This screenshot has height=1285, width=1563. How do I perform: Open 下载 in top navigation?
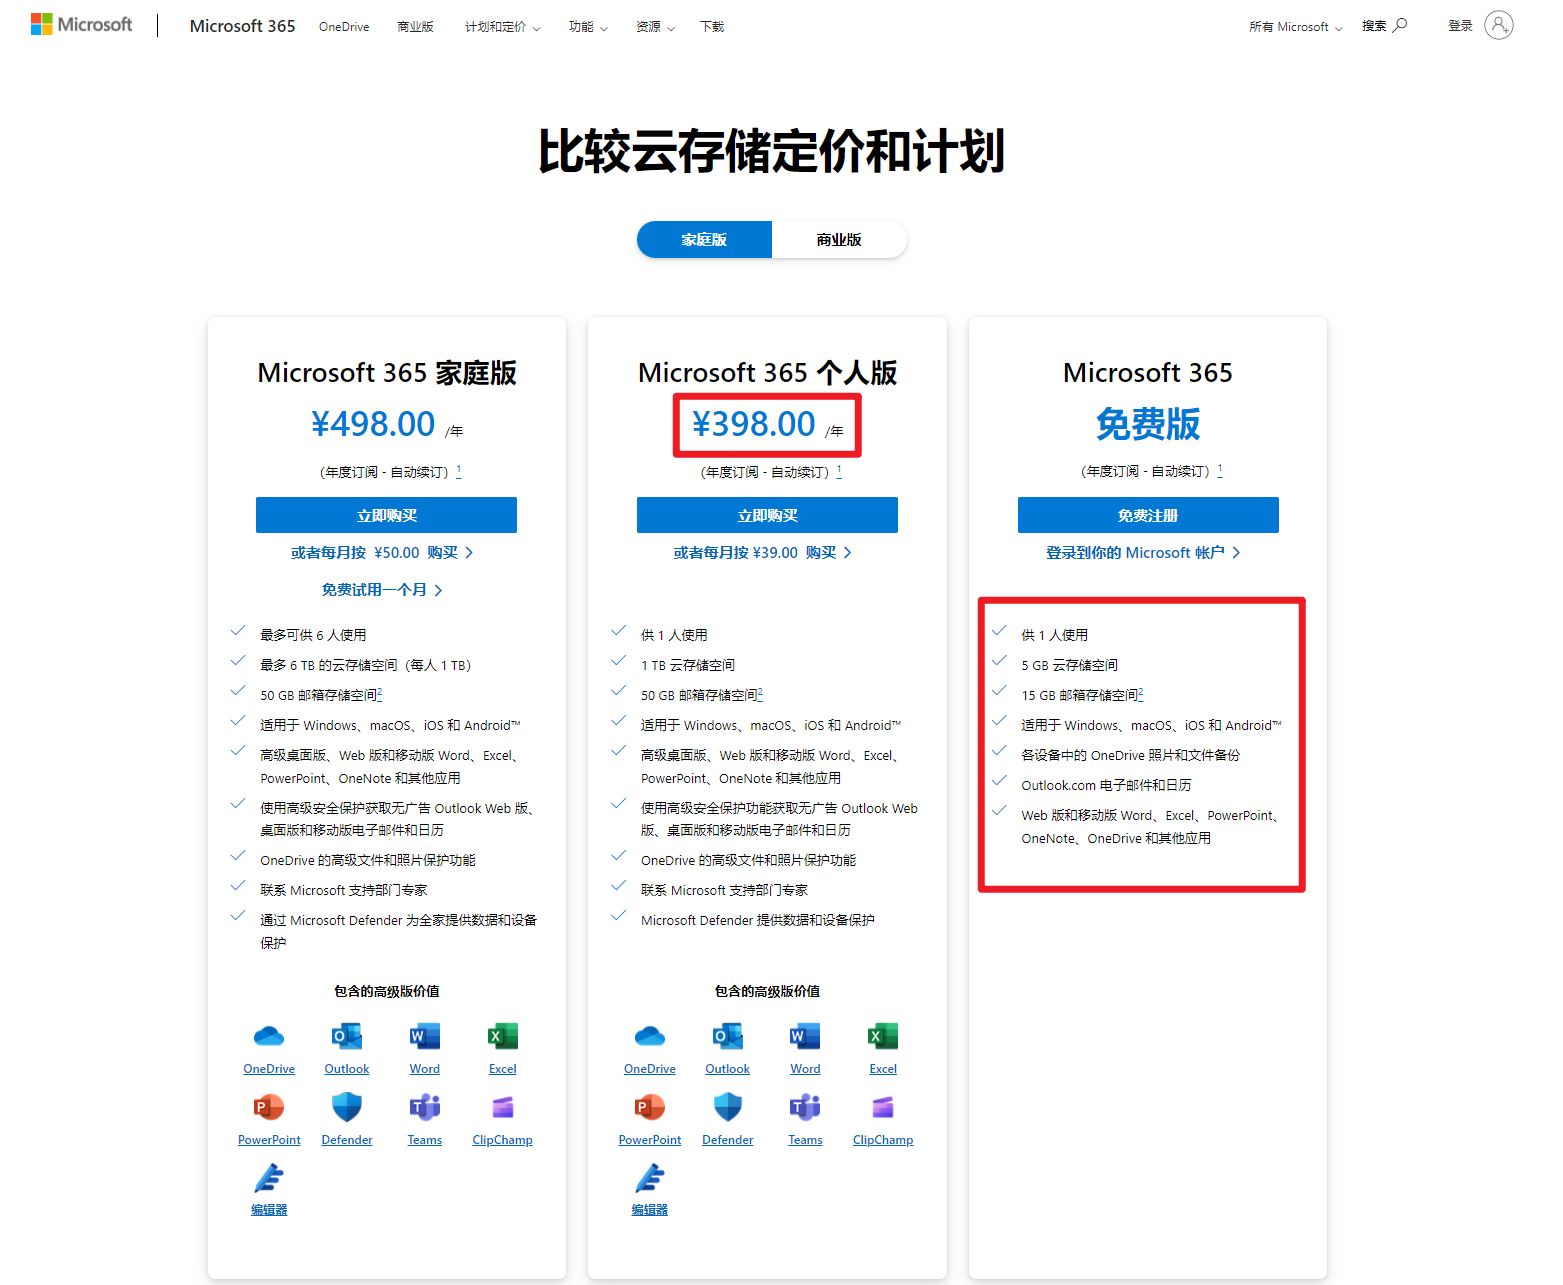(x=712, y=27)
